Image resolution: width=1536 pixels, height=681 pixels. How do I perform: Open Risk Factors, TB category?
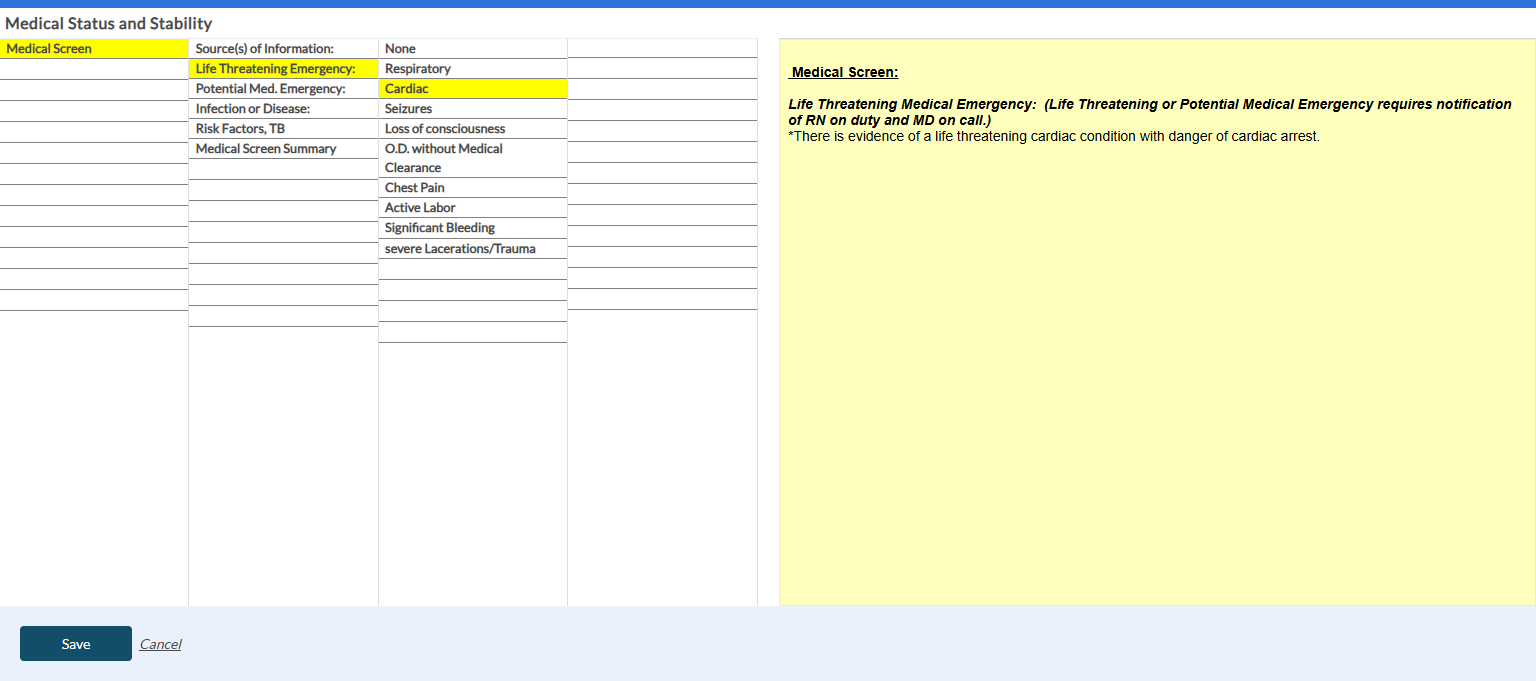(x=283, y=129)
